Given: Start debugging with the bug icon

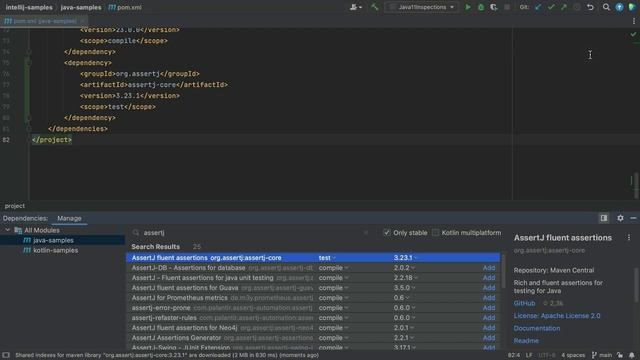Looking at the screenshot, I should [481, 7].
